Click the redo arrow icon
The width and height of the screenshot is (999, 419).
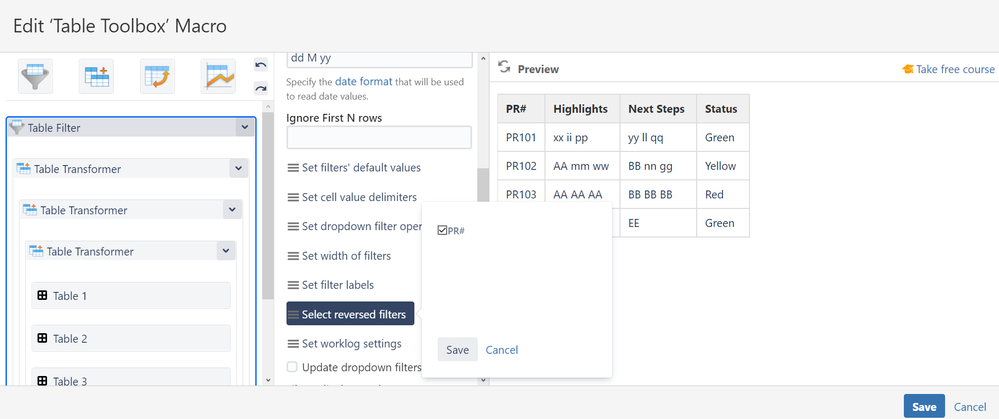pos(261,89)
